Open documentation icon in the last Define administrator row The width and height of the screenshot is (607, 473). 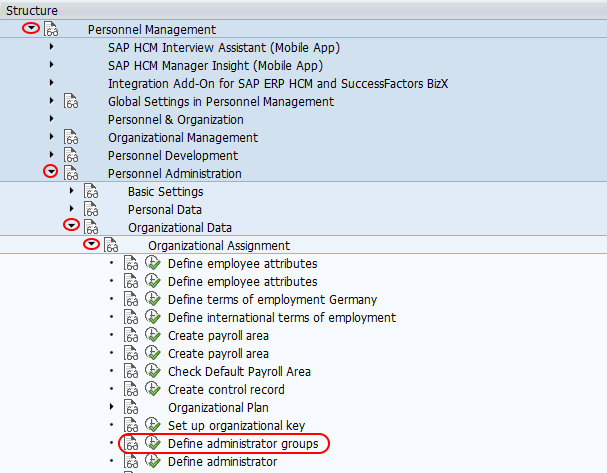click(x=131, y=461)
